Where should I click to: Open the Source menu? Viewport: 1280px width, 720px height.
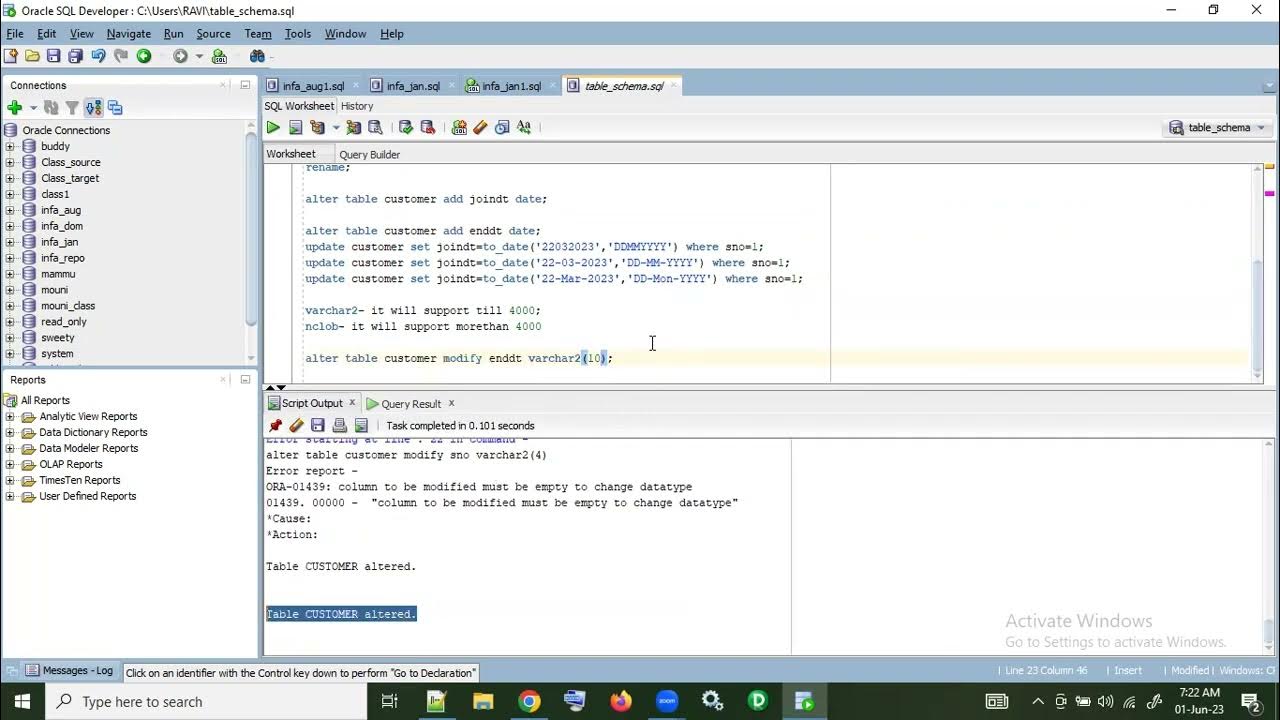tap(213, 34)
